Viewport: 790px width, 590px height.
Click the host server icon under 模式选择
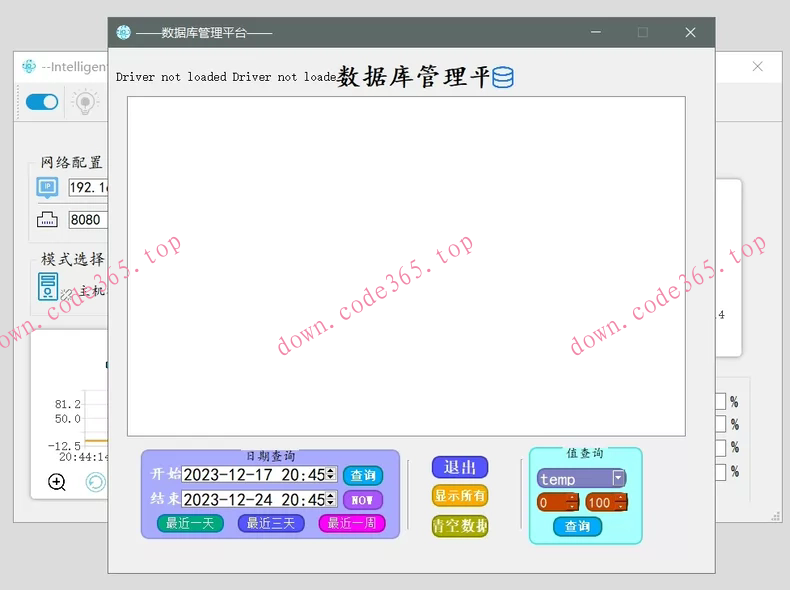[48, 287]
